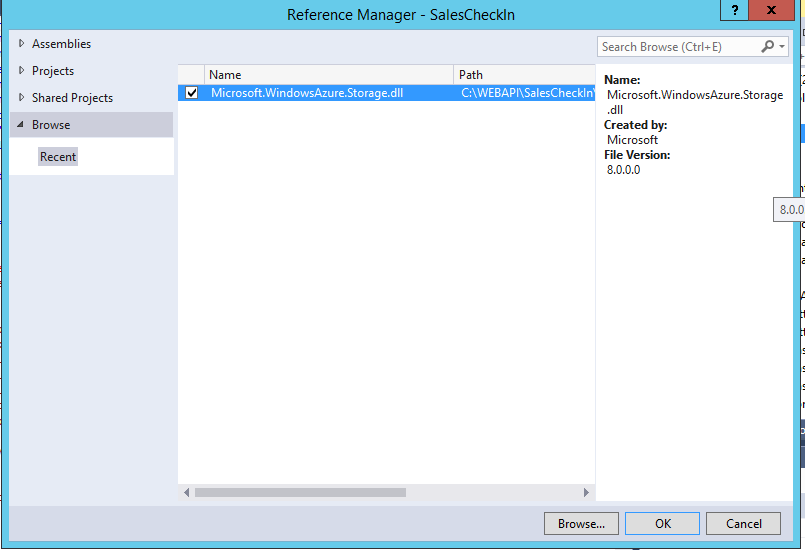Expand the Projects category
This screenshot has height=550, width=805.
[21, 70]
